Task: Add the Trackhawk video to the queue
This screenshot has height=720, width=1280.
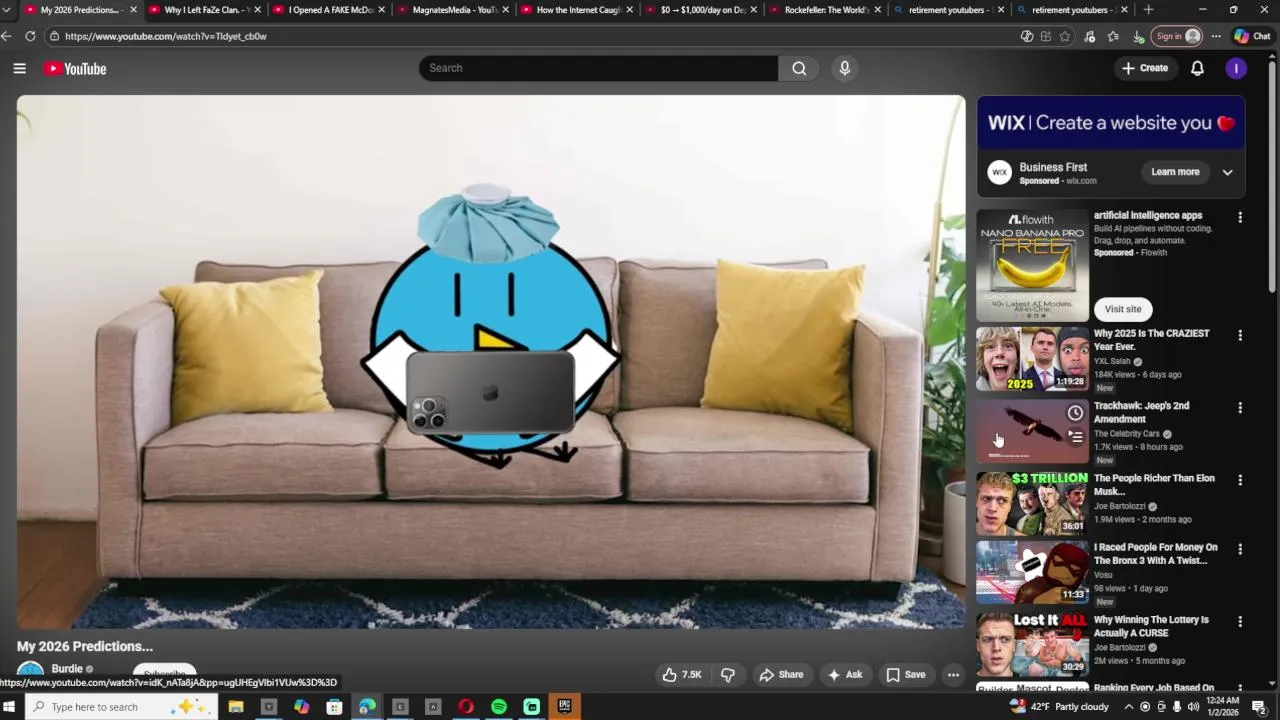Action: 1075,437
